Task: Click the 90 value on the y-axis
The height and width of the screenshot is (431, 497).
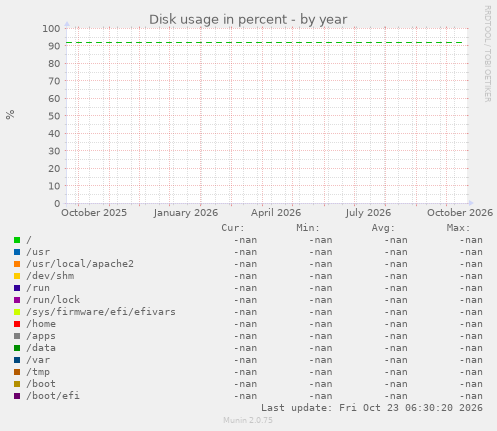Action: 54,46
